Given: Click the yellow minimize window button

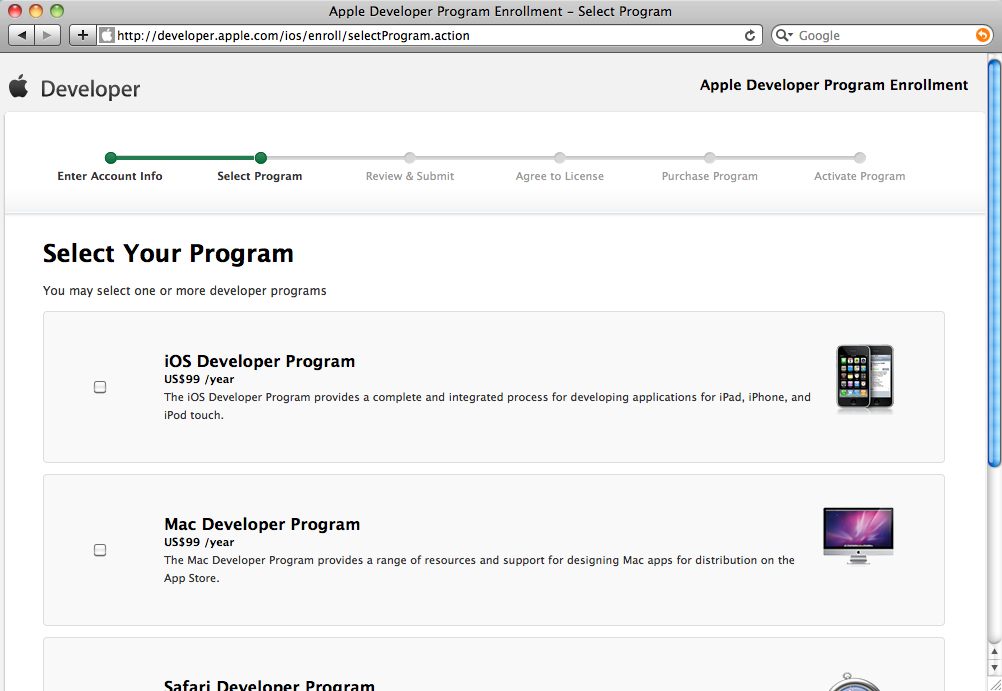Looking at the screenshot, I should click(36, 11).
